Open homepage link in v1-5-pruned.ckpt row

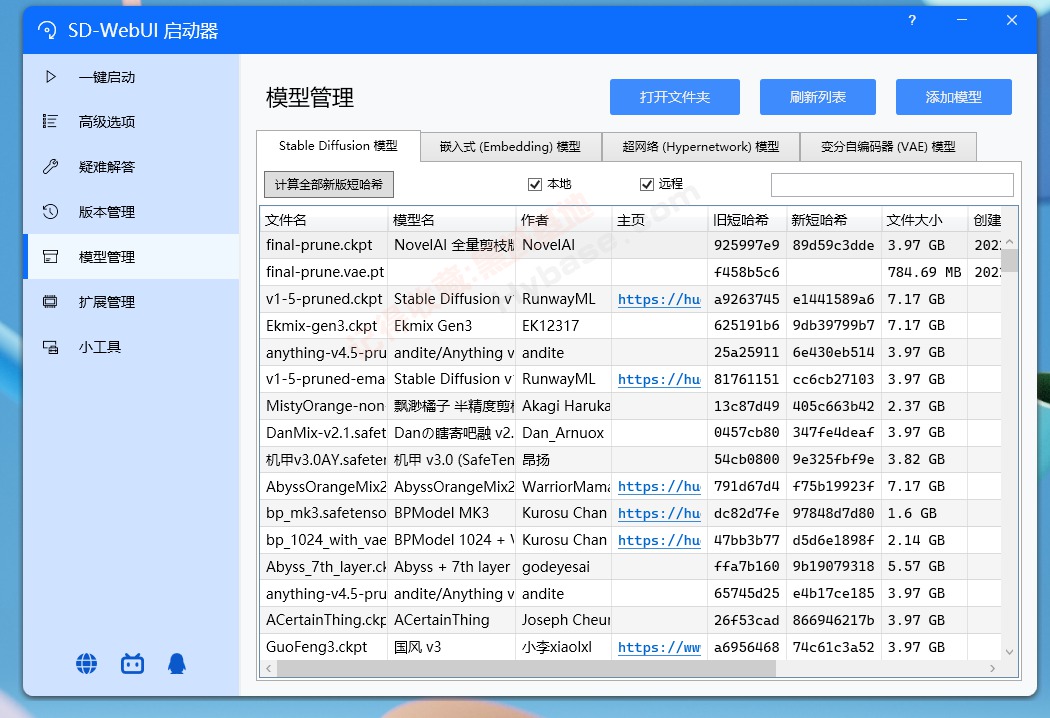659,299
